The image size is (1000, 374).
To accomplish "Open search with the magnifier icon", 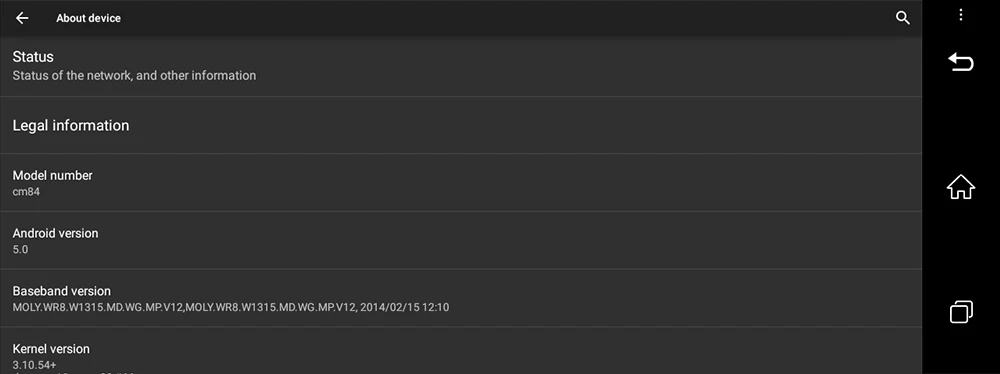I will click(902, 18).
